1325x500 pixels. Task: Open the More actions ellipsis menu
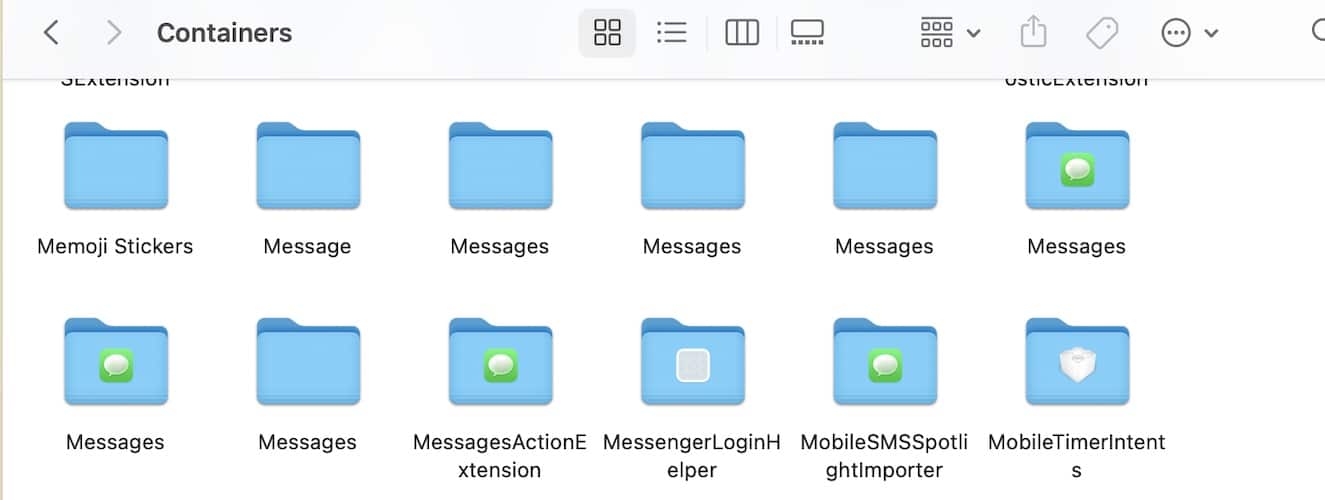pos(1188,33)
